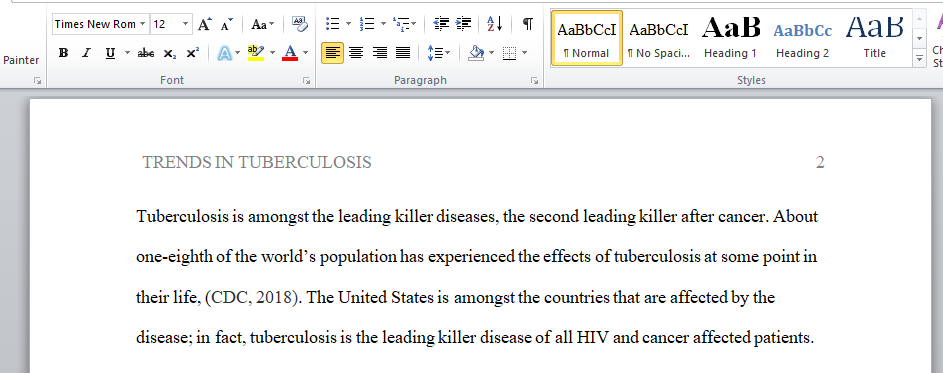Click Grow Font icon
Viewport: 943px width, 373px height.
(204, 24)
